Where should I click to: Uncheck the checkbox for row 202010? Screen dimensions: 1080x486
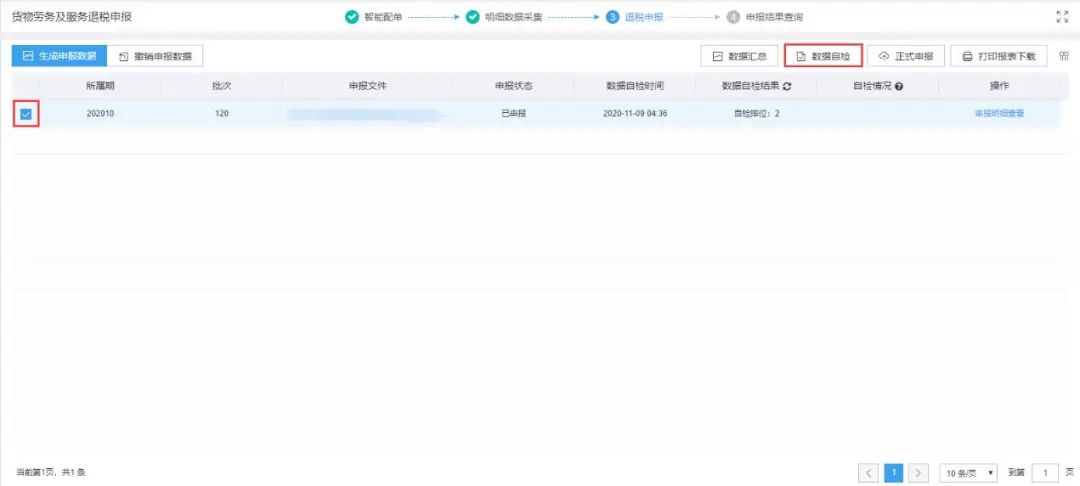(26, 114)
